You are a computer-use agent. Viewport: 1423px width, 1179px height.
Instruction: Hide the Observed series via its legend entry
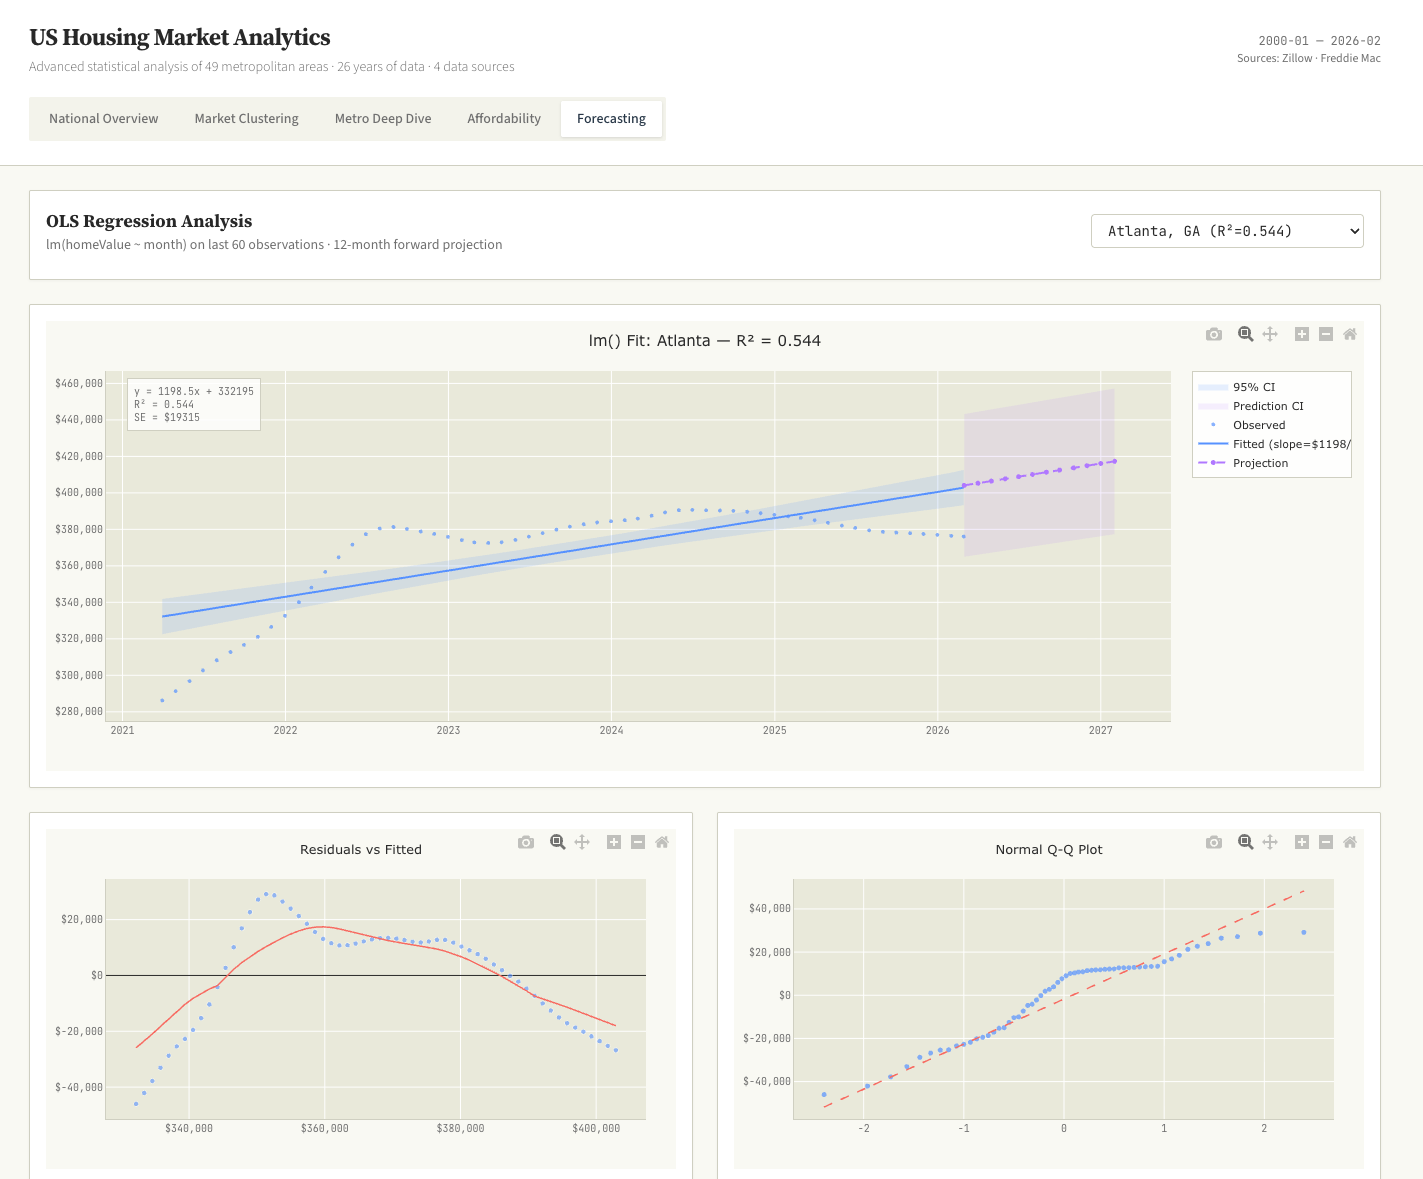point(1258,425)
